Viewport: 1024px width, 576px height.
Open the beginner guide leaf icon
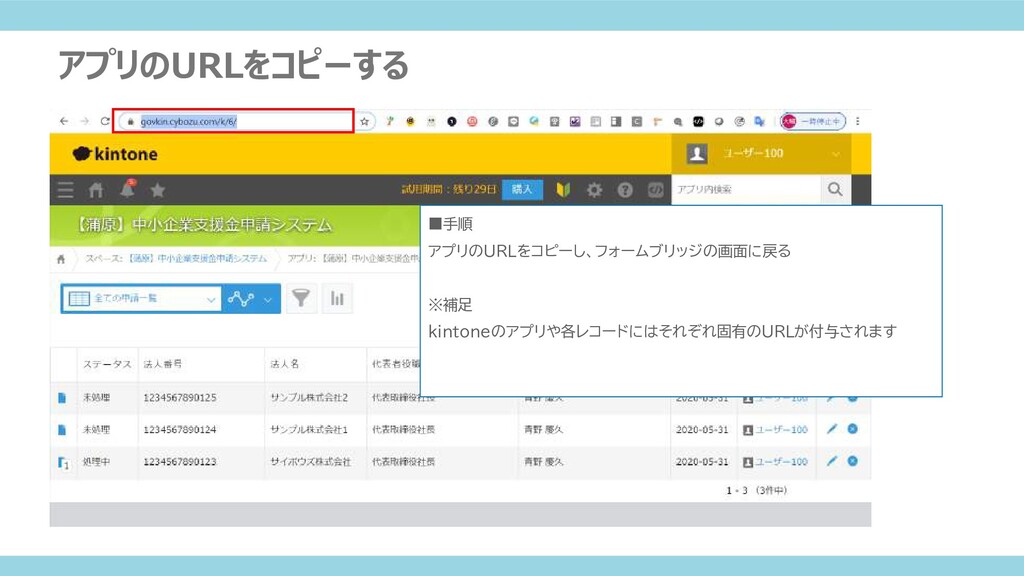[x=563, y=189]
